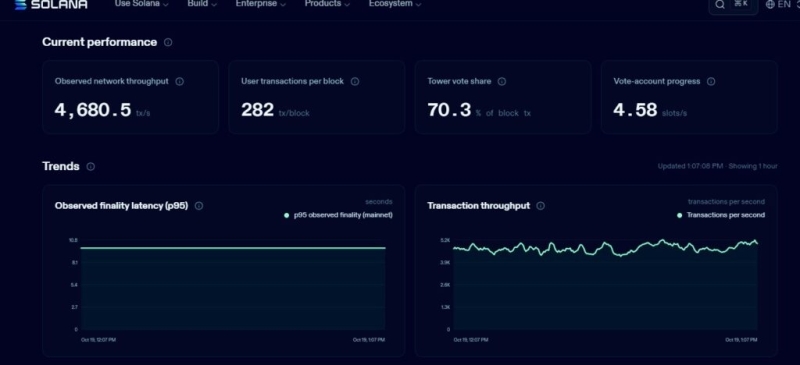Open the Use Solana menu

pos(141,4)
